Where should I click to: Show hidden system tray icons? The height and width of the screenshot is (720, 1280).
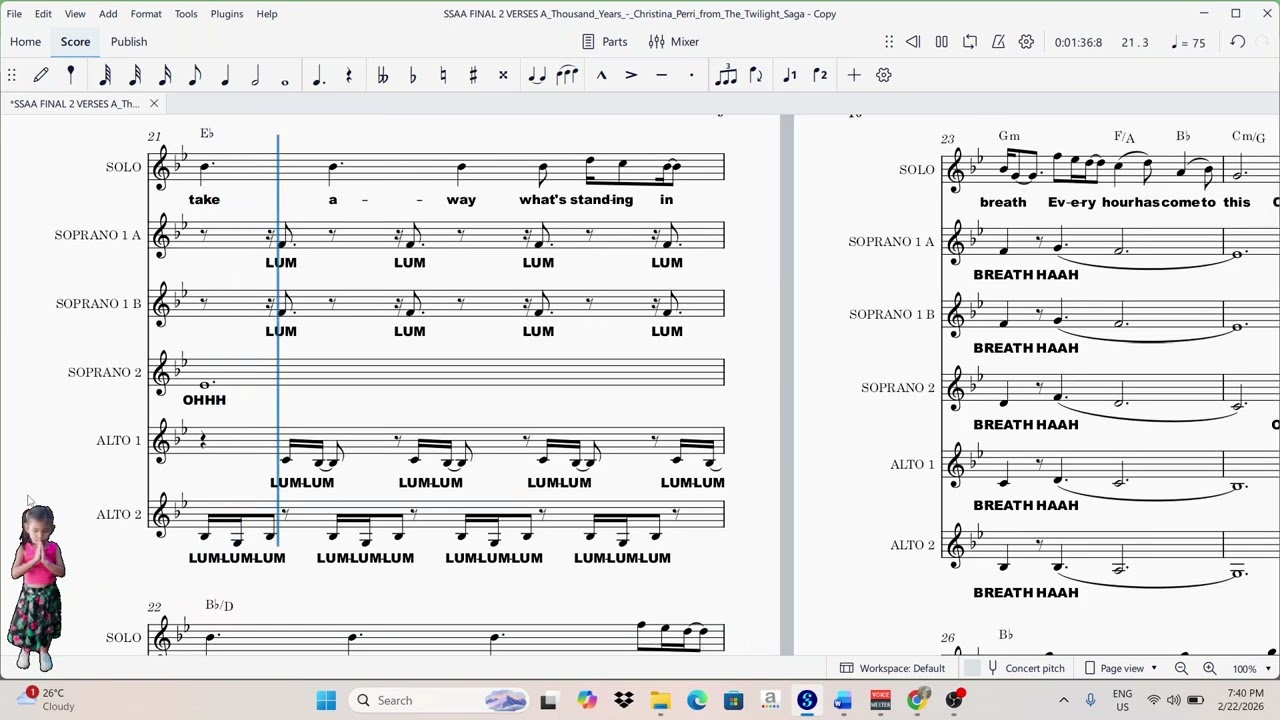point(1063,700)
